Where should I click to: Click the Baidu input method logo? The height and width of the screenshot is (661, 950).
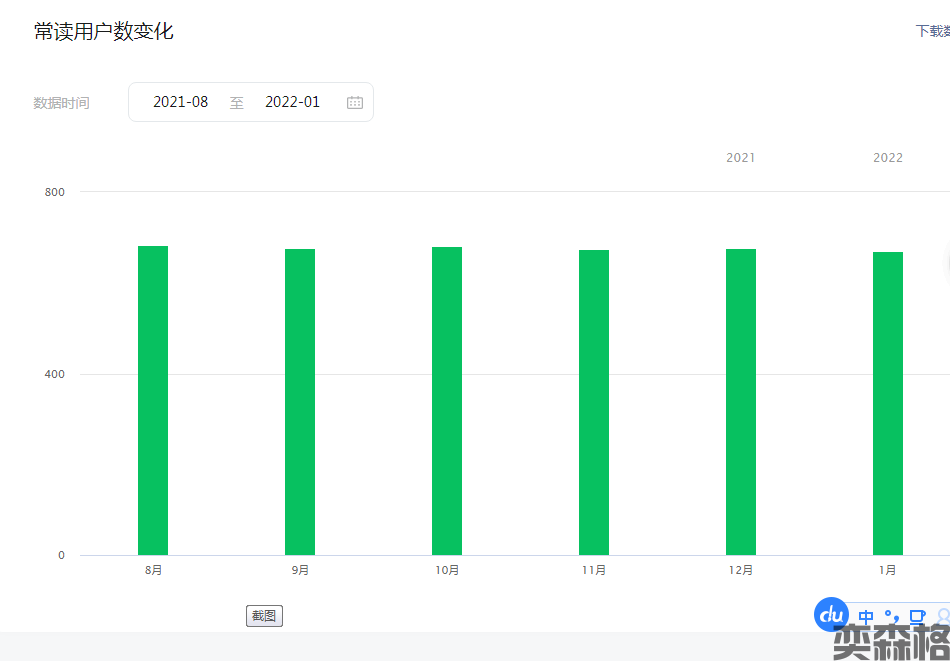tap(831, 615)
